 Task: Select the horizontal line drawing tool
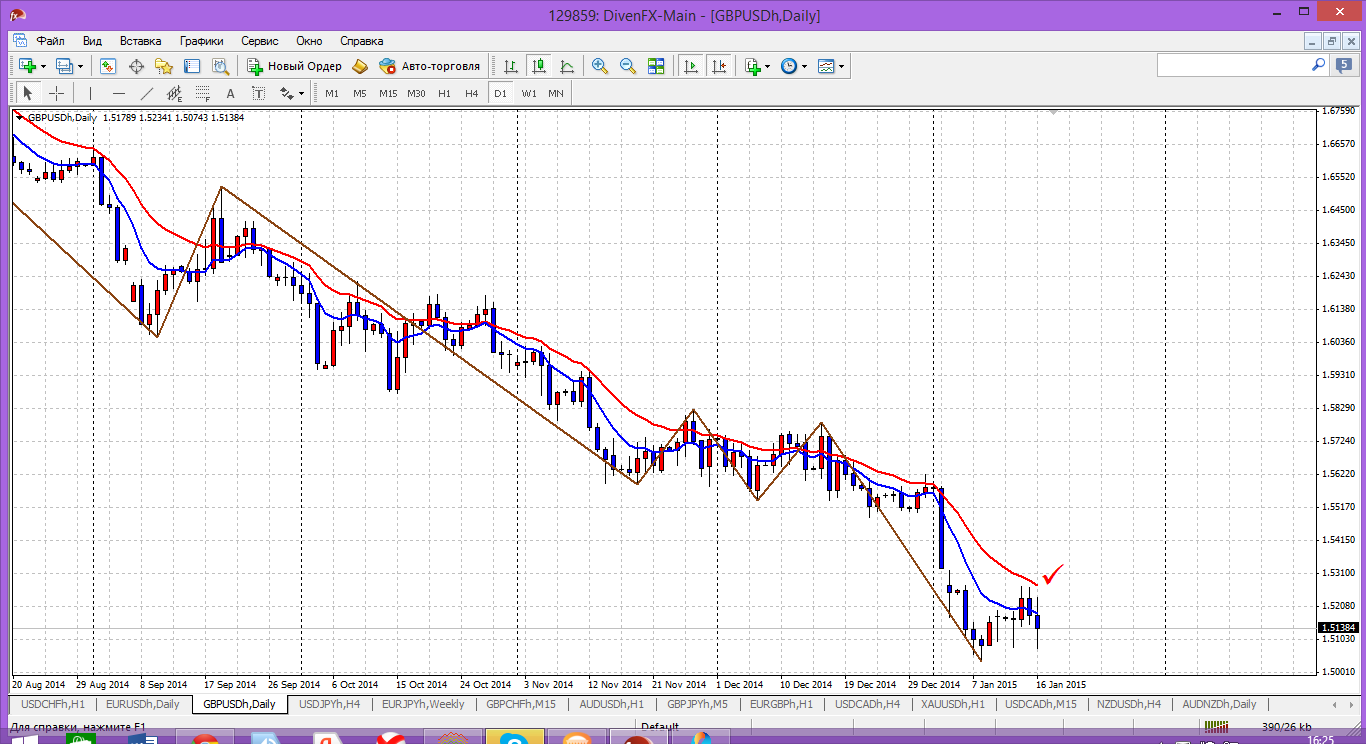pyautogui.click(x=119, y=93)
